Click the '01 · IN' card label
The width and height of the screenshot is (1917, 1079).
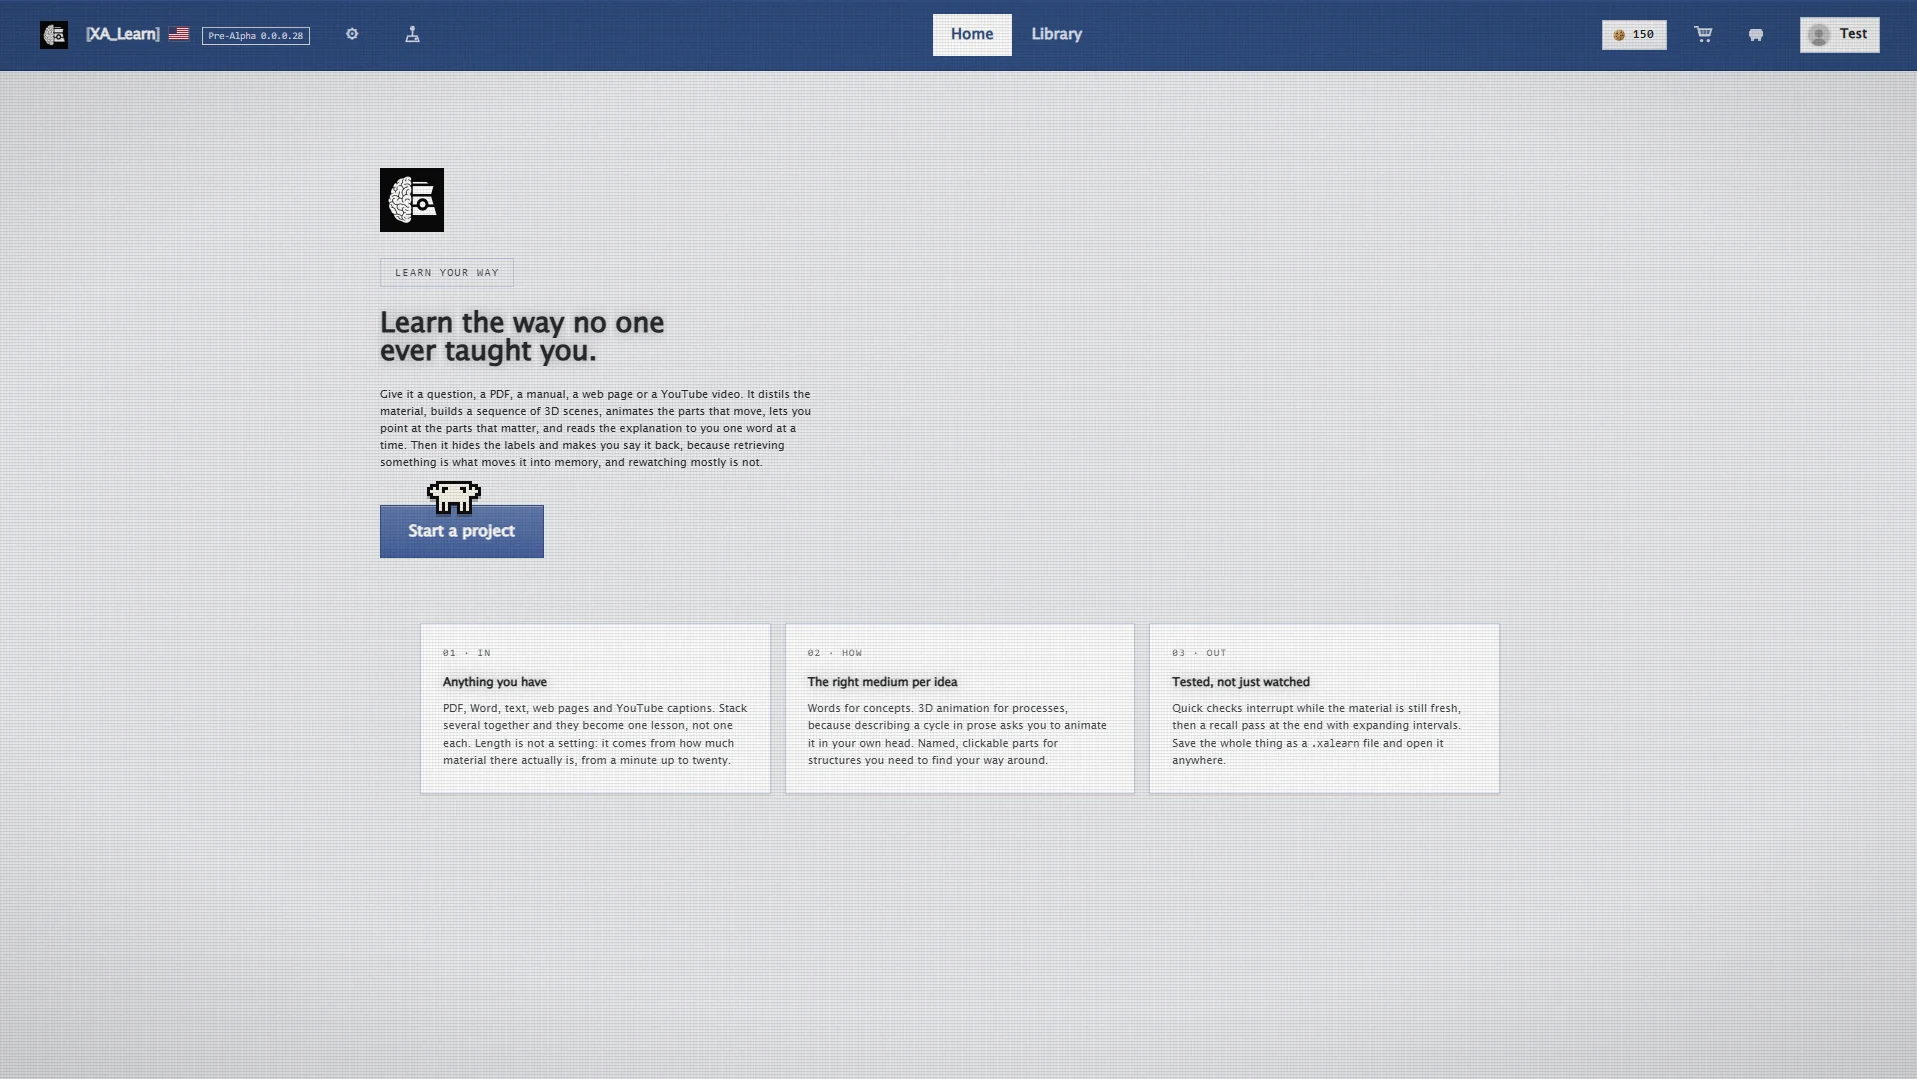click(x=467, y=653)
